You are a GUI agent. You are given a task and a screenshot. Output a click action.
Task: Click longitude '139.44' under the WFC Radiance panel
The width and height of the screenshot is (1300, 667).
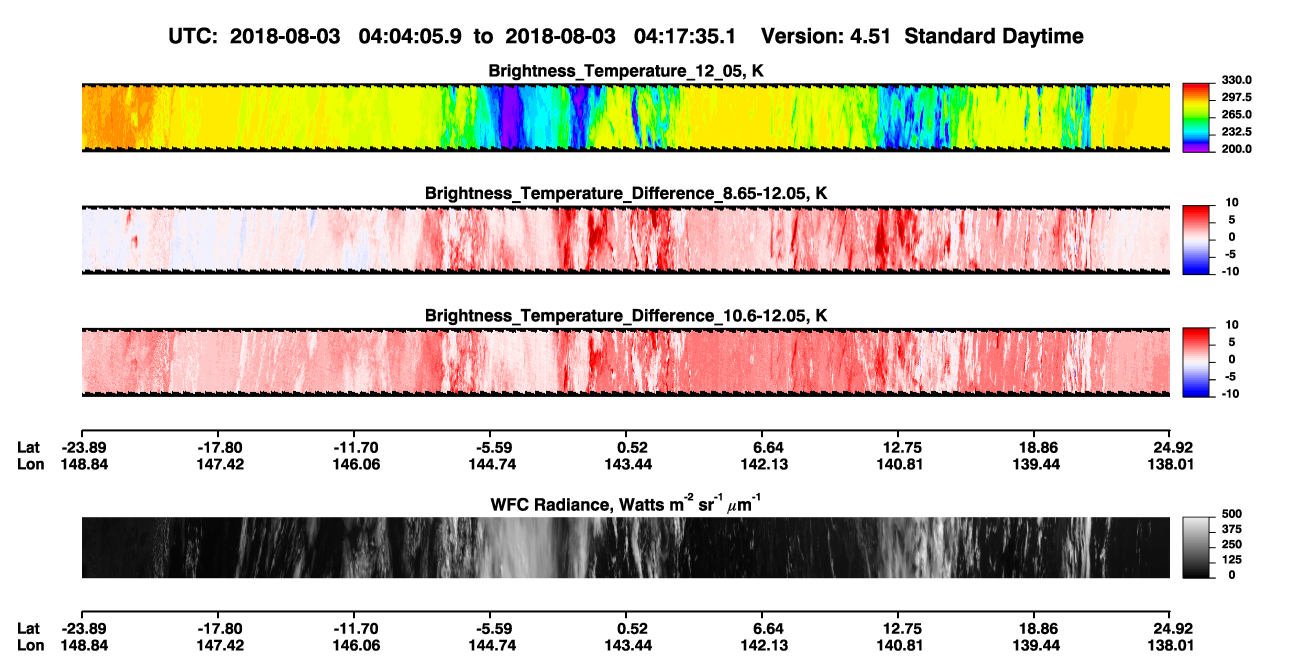[1036, 644]
